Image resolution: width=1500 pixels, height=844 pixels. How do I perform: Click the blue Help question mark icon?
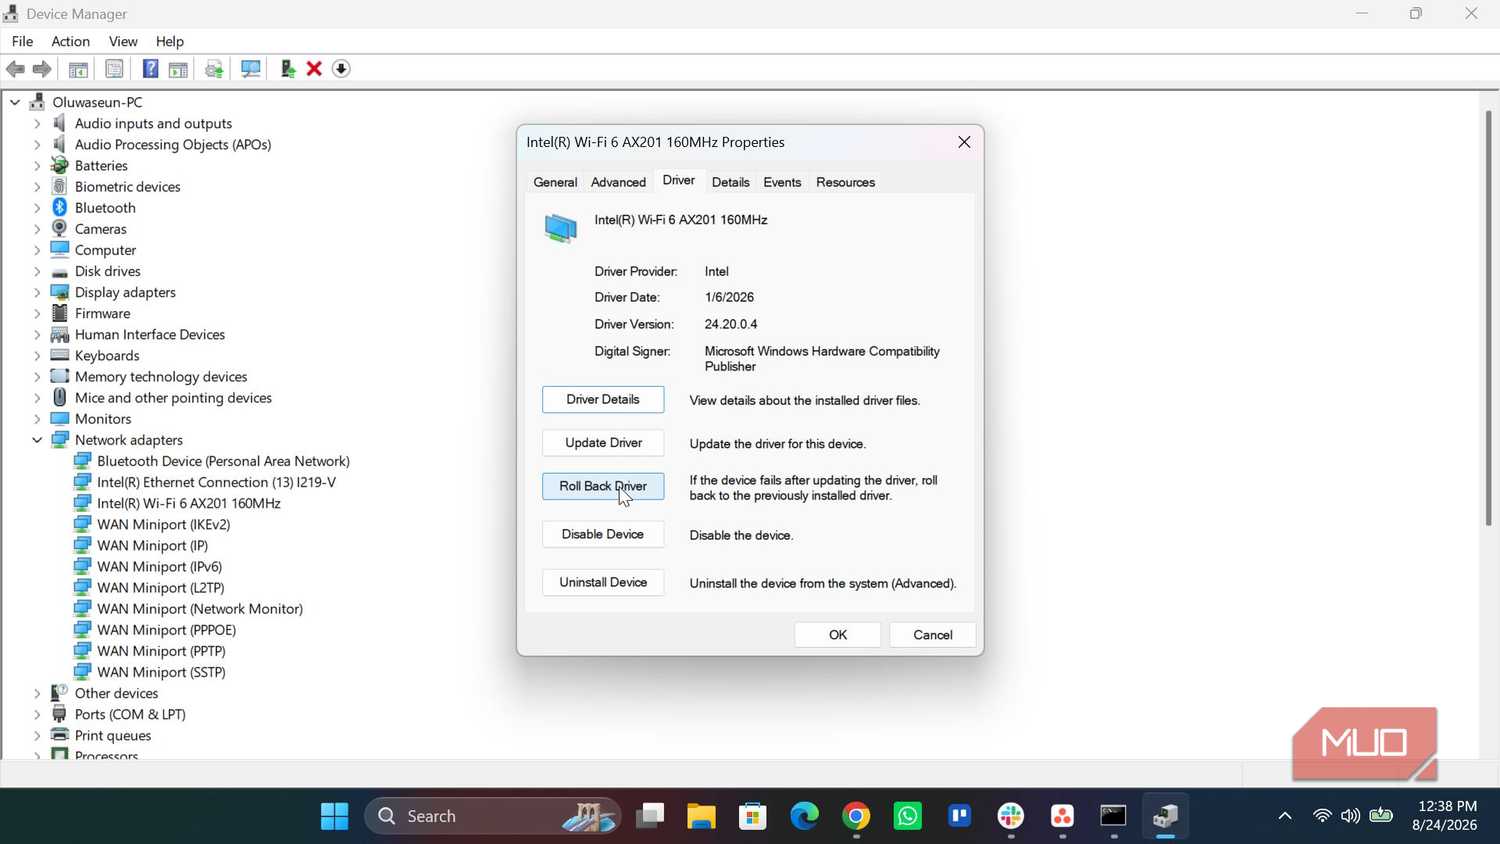click(x=150, y=69)
